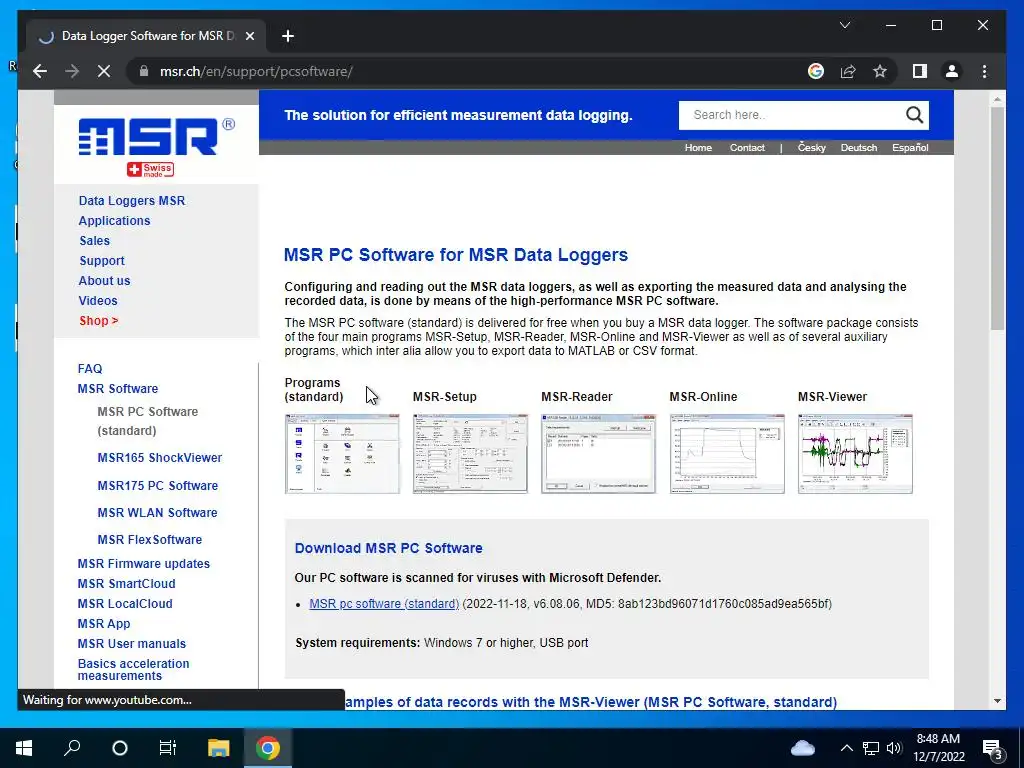Click the msr.ch address bar URL
The image size is (1024, 768).
pos(256,71)
